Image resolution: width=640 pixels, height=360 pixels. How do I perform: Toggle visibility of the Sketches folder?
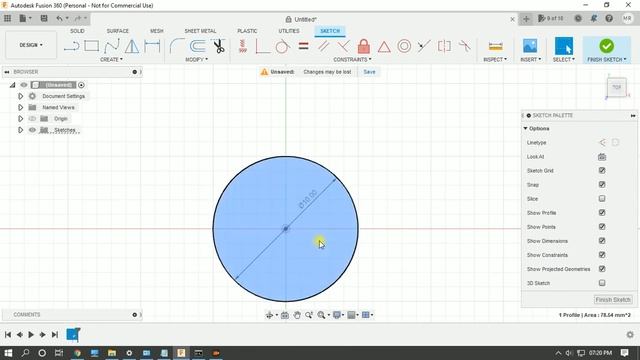tap(32, 130)
